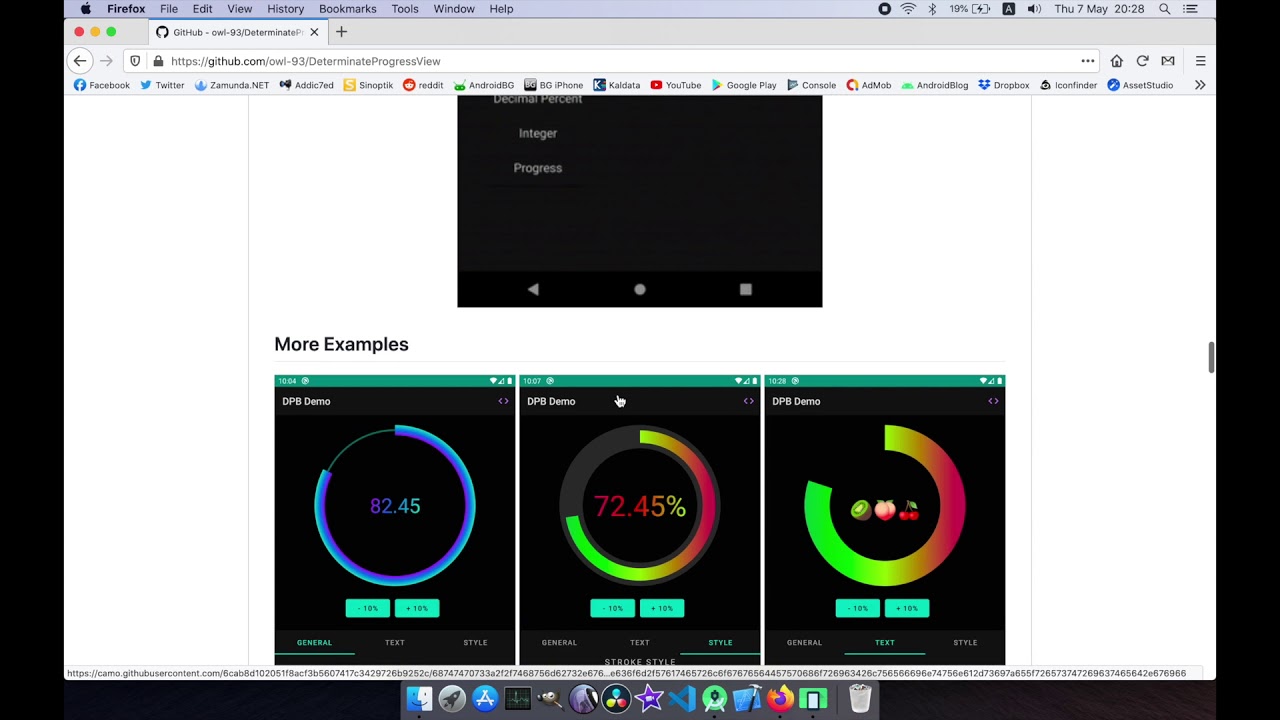Open the Tools menu
This screenshot has height=720, width=1280.
tap(405, 9)
